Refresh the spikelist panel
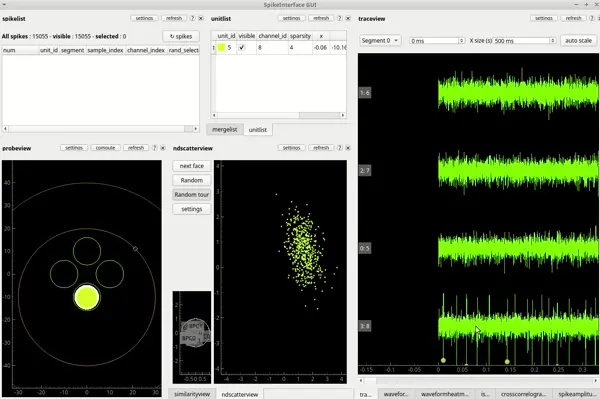The width and height of the screenshot is (600, 399). [174, 18]
